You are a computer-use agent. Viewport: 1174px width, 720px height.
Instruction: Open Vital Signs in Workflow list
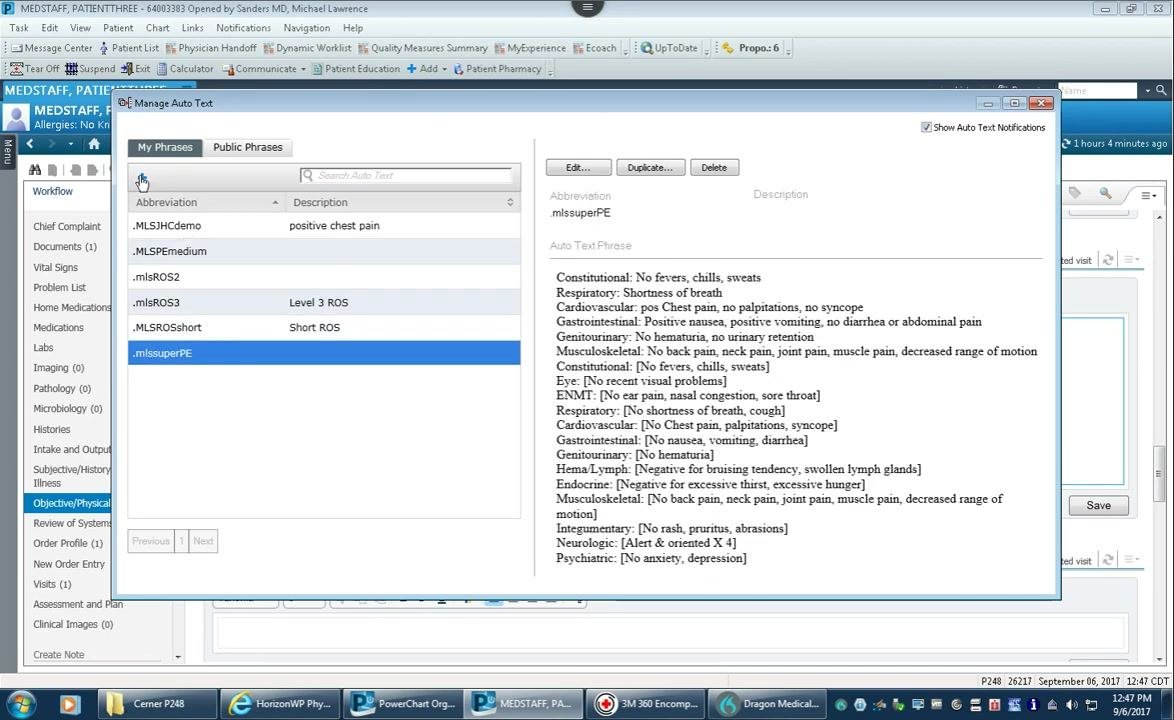click(x=55, y=267)
